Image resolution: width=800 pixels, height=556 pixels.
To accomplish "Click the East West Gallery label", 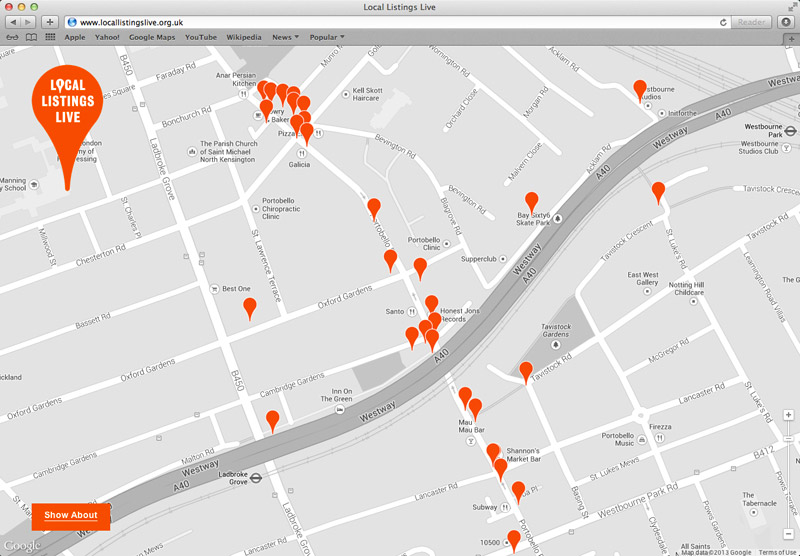I will (x=643, y=279).
